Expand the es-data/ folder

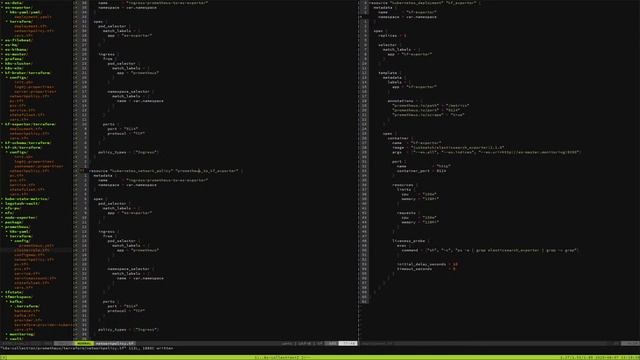(x=13, y=3)
